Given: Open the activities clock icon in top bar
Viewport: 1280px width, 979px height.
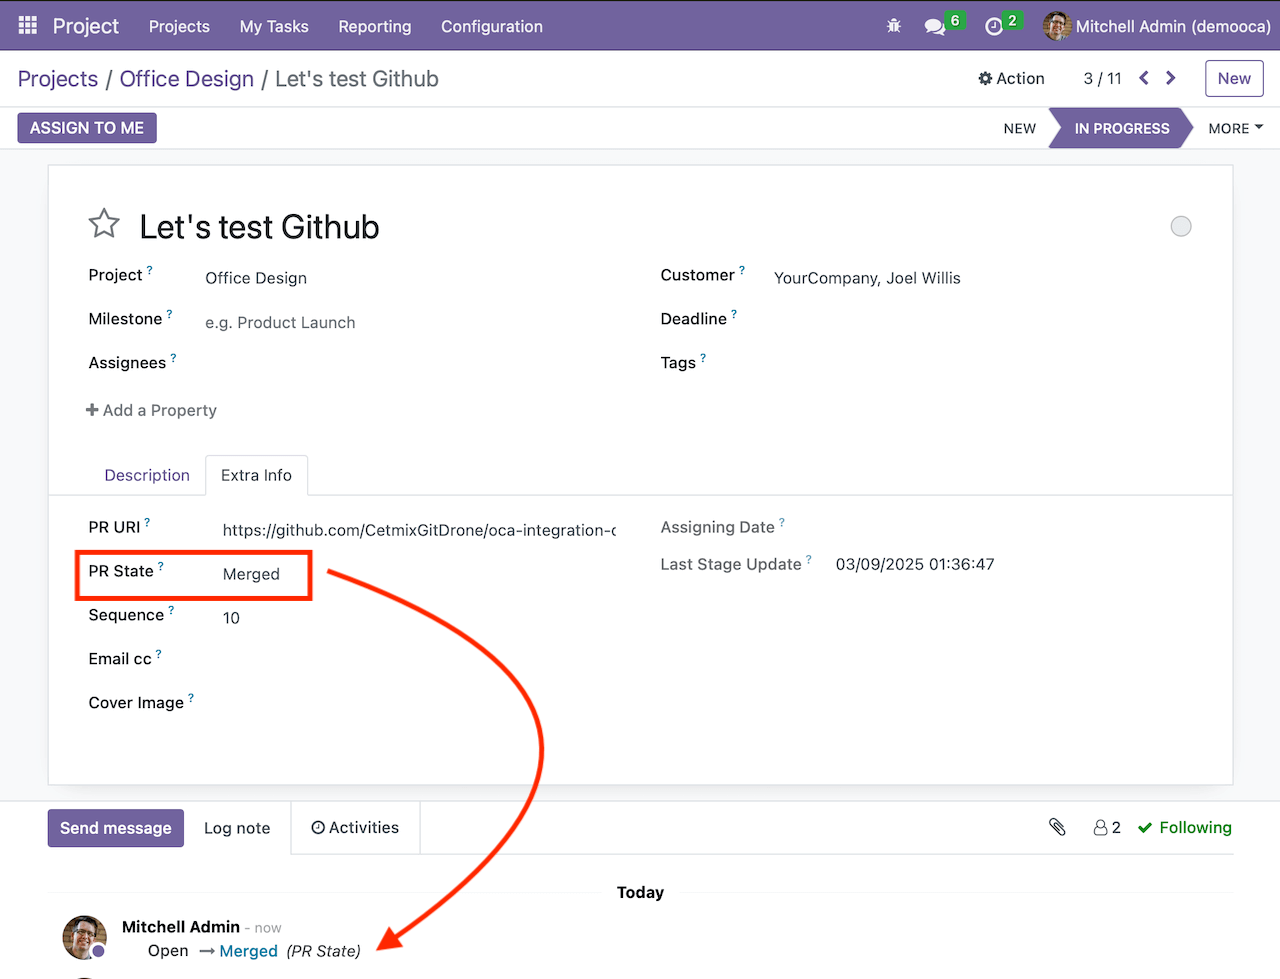Looking at the screenshot, I should point(994,27).
